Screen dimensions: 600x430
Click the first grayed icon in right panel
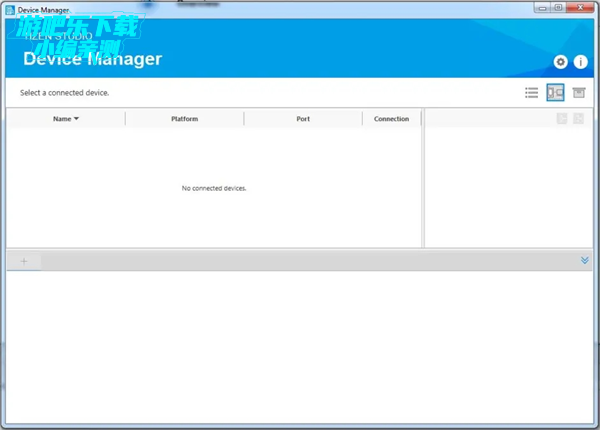(562, 118)
